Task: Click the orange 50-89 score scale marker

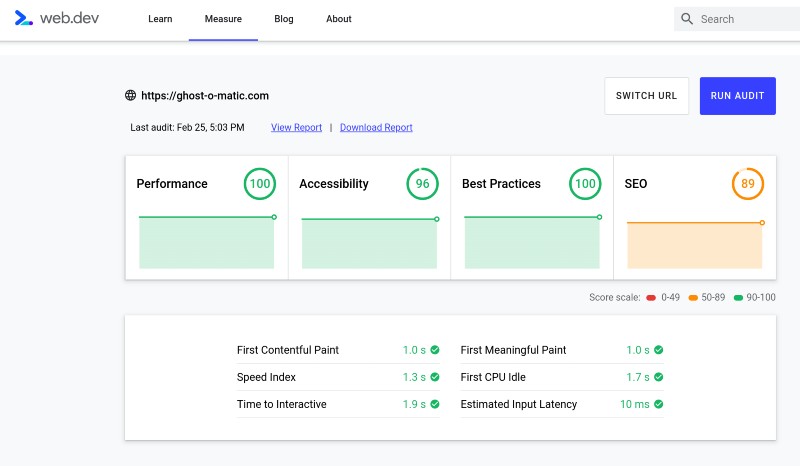Action: point(693,298)
